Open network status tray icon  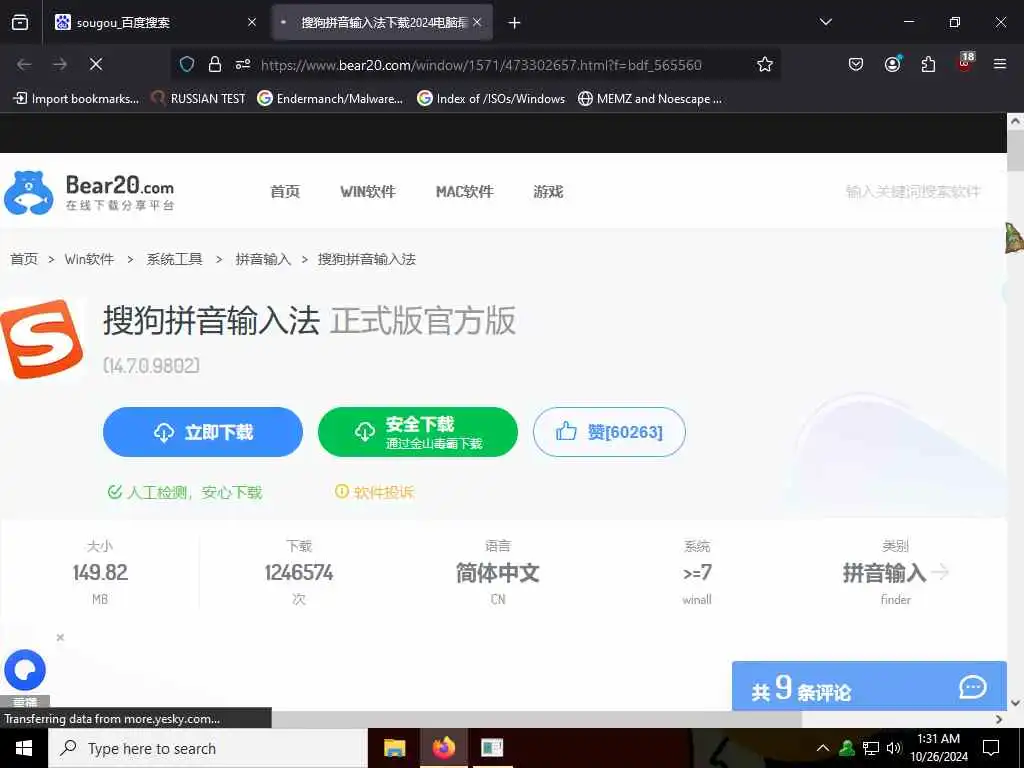pyautogui.click(x=871, y=748)
